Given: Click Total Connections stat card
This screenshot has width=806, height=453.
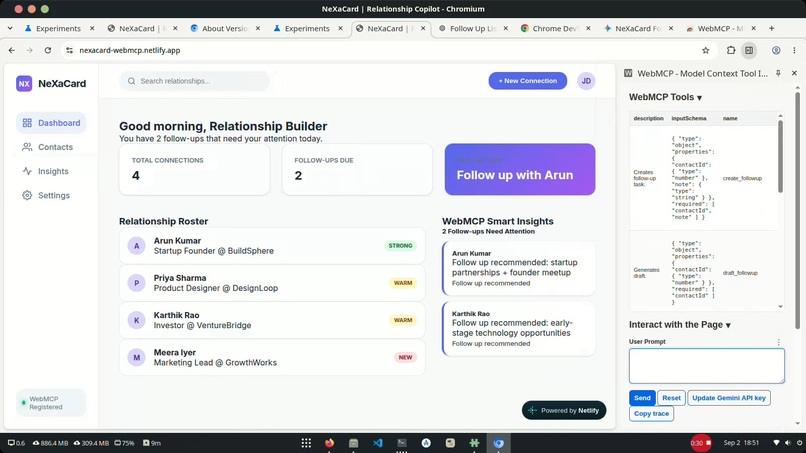Looking at the screenshot, I should point(194,169).
